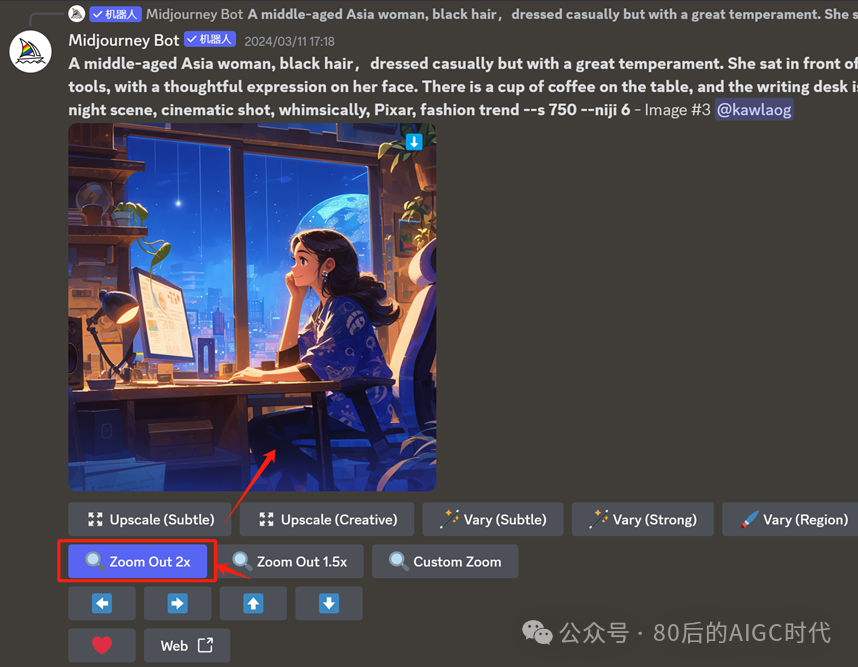Image resolution: width=858 pixels, height=667 pixels.
Task: Pan image left with left arrow
Action: click(x=102, y=604)
